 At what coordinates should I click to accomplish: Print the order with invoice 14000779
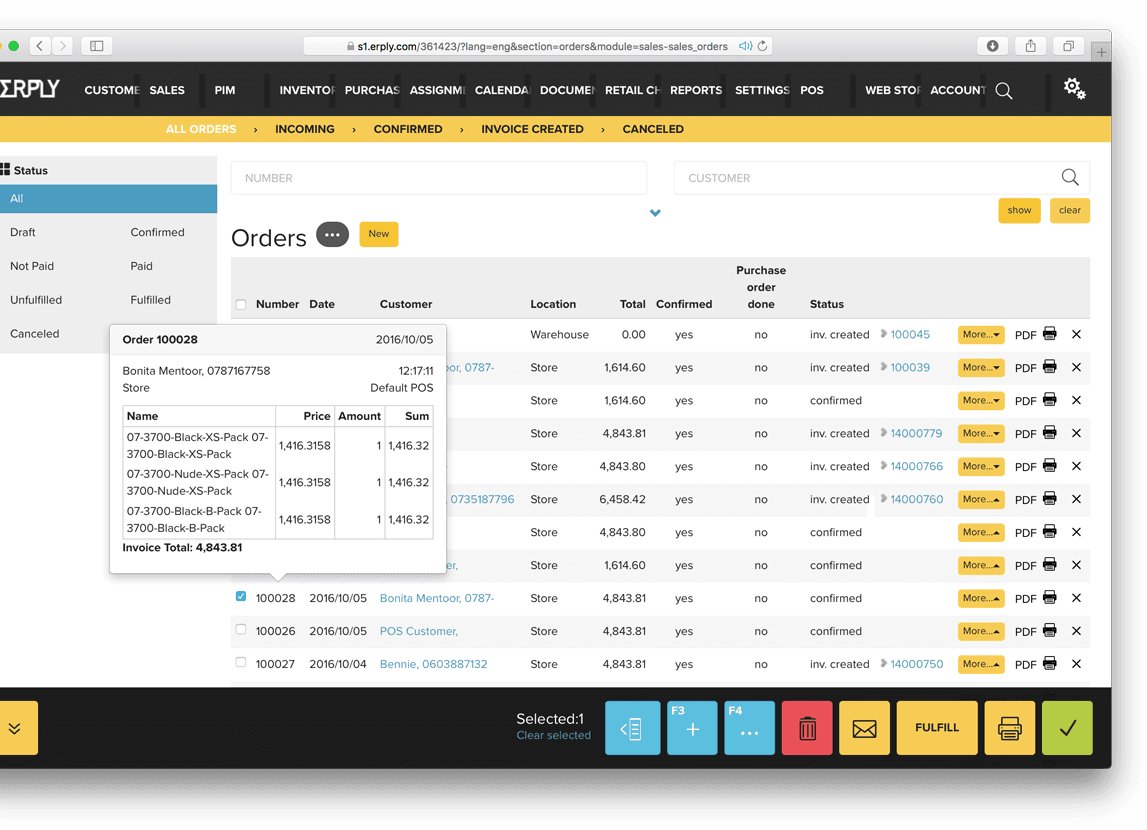coord(1050,433)
